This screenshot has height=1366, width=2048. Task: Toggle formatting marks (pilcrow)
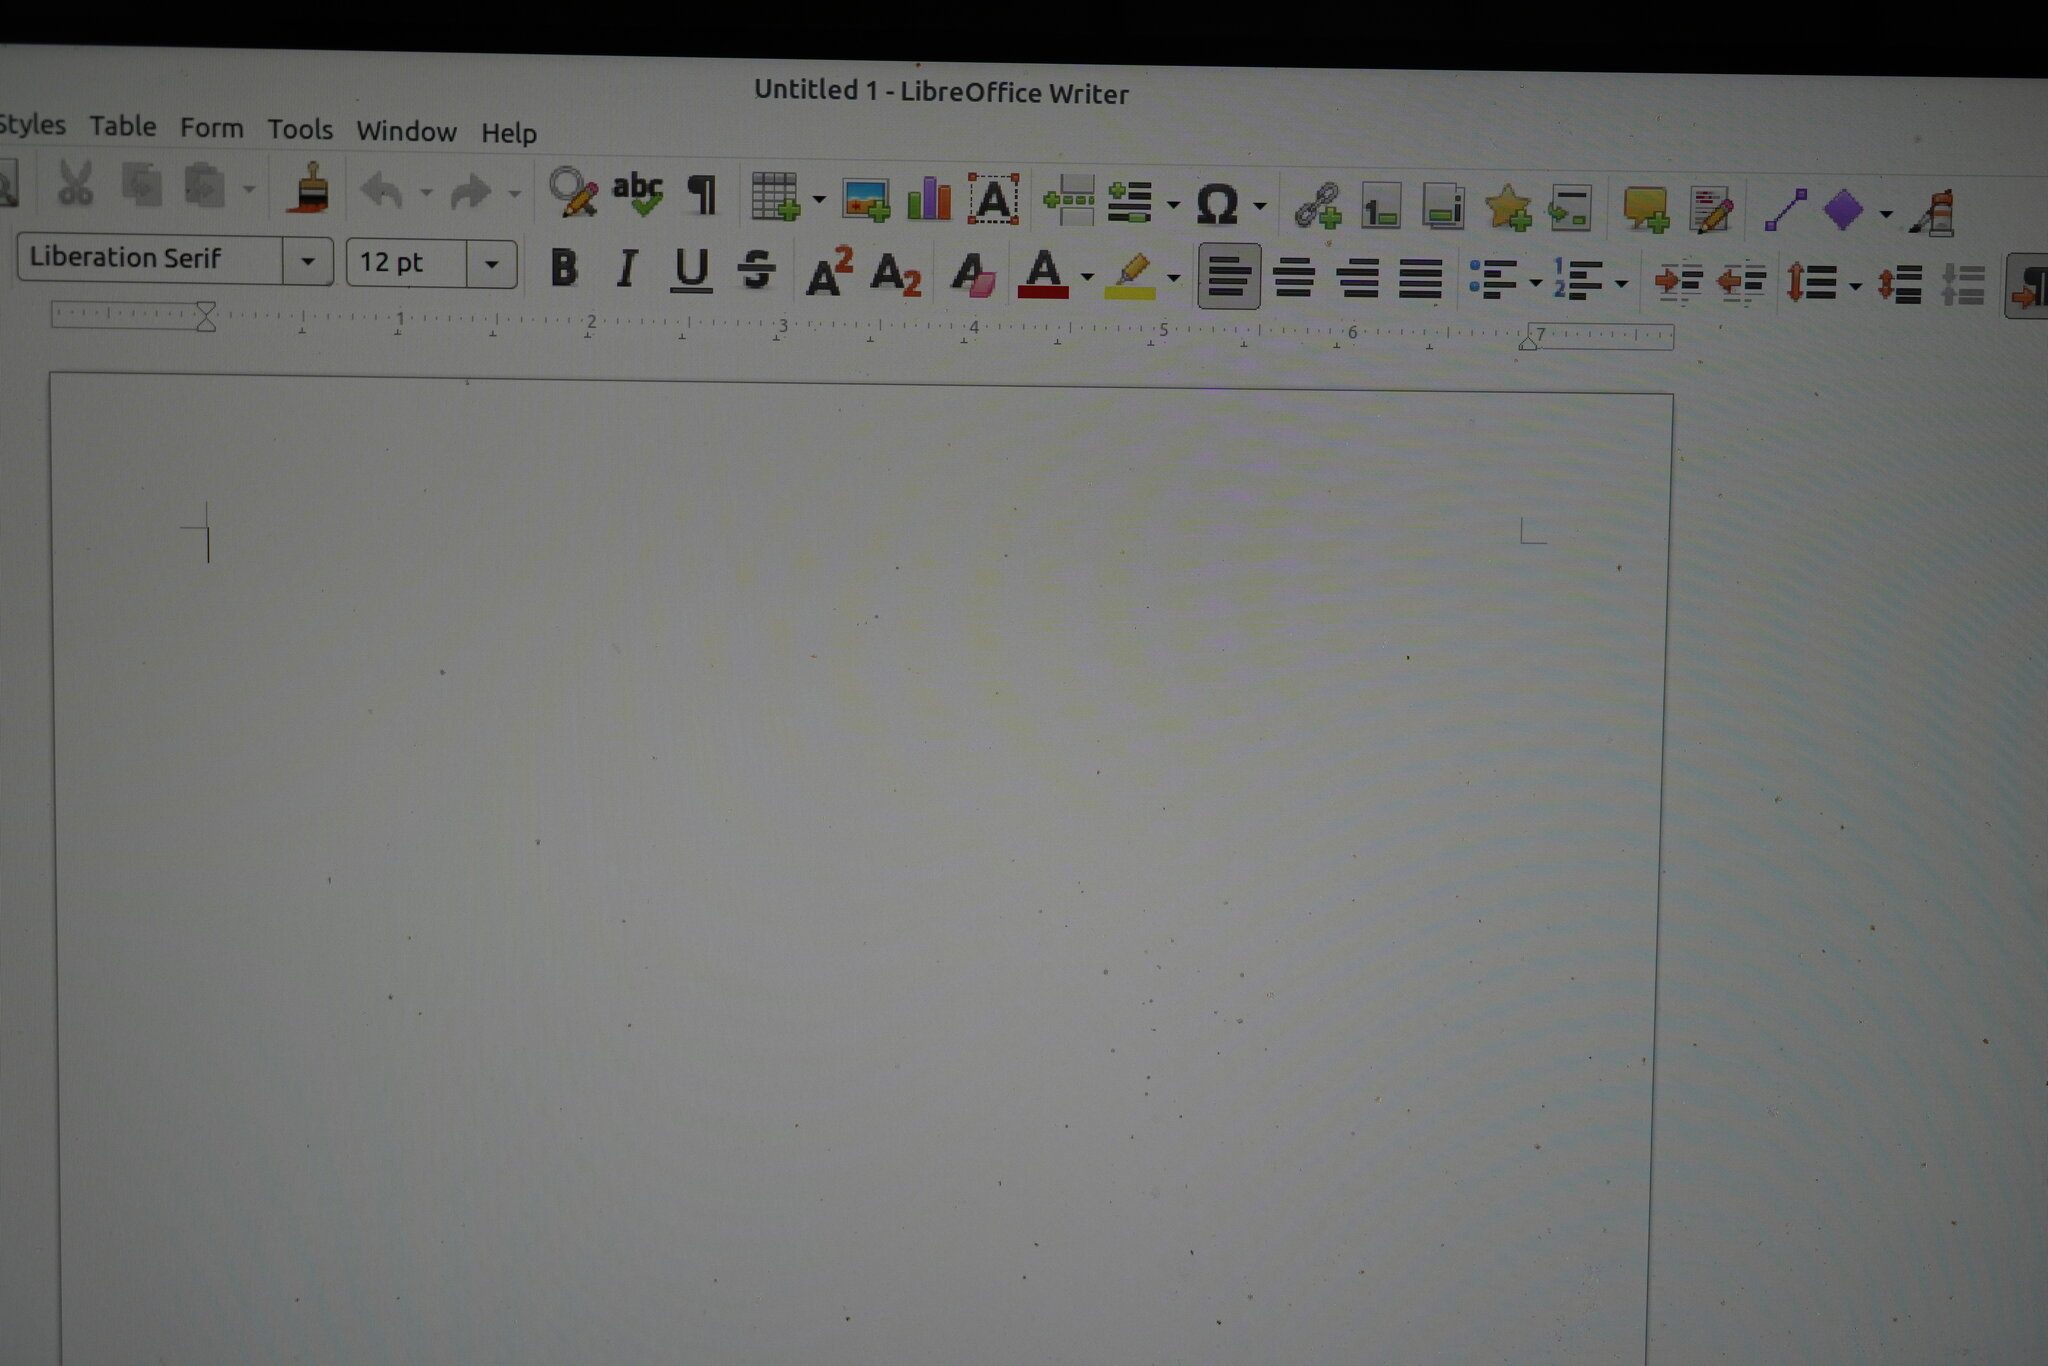(x=703, y=195)
